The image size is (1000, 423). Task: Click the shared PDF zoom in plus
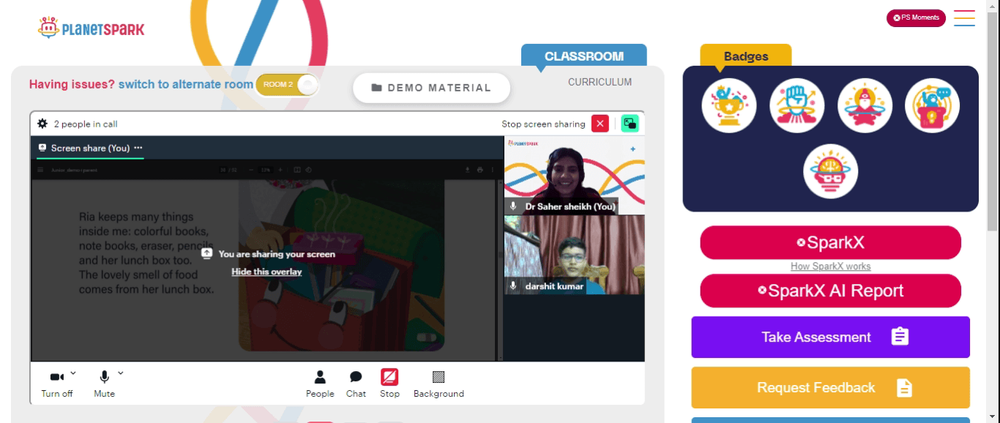click(x=281, y=170)
